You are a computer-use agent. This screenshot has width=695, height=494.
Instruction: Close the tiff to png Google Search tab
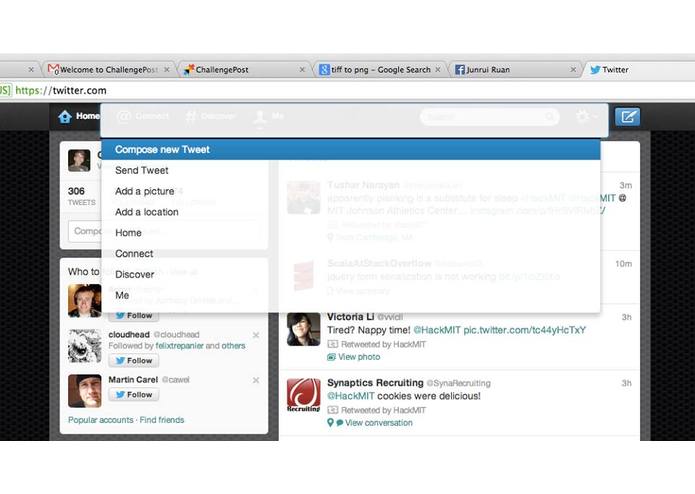[437, 70]
